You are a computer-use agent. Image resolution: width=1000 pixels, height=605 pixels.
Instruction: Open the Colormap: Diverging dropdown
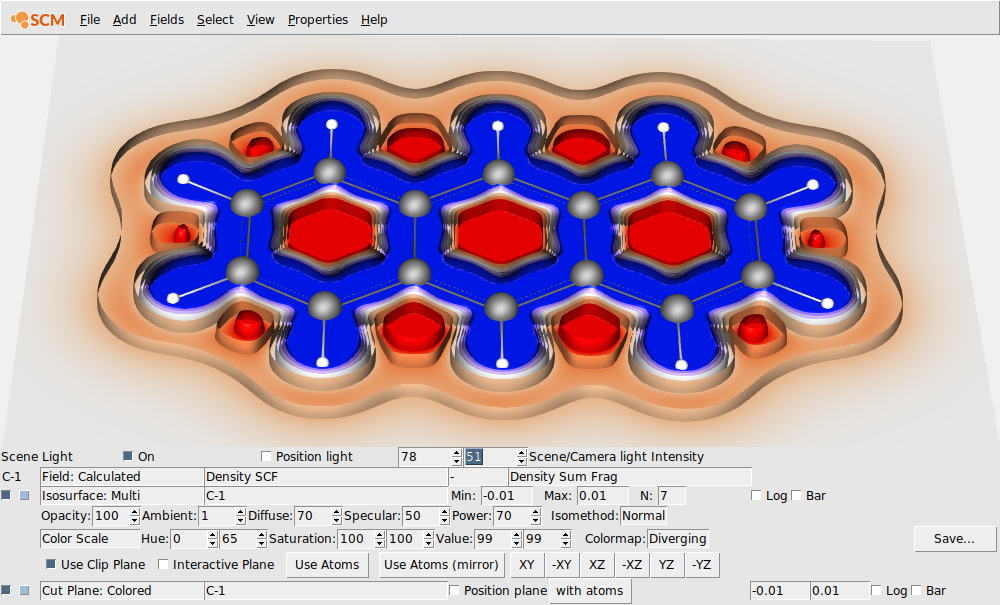tap(677, 539)
